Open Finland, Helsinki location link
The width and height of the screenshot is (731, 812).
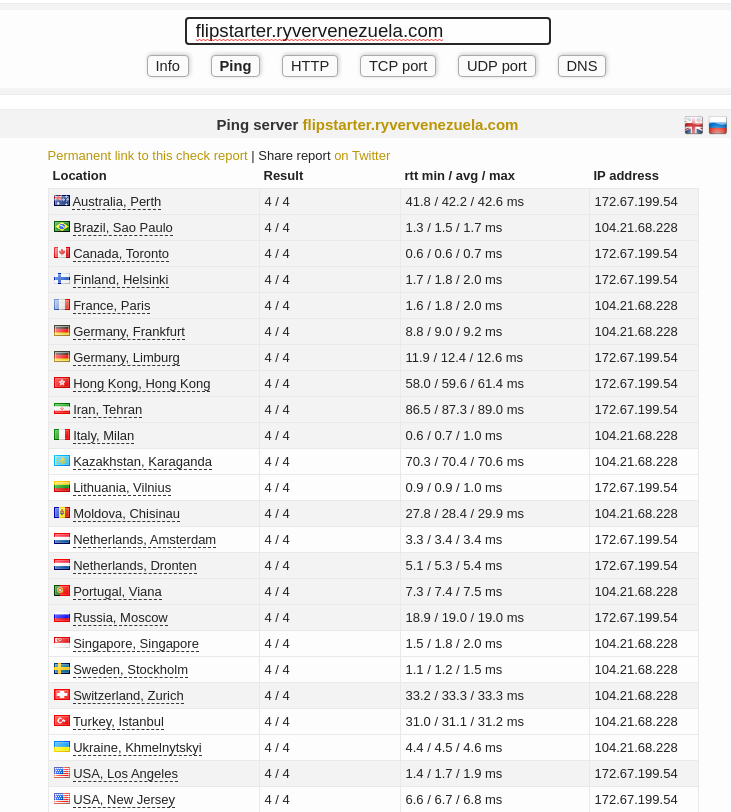(x=121, y=280)
